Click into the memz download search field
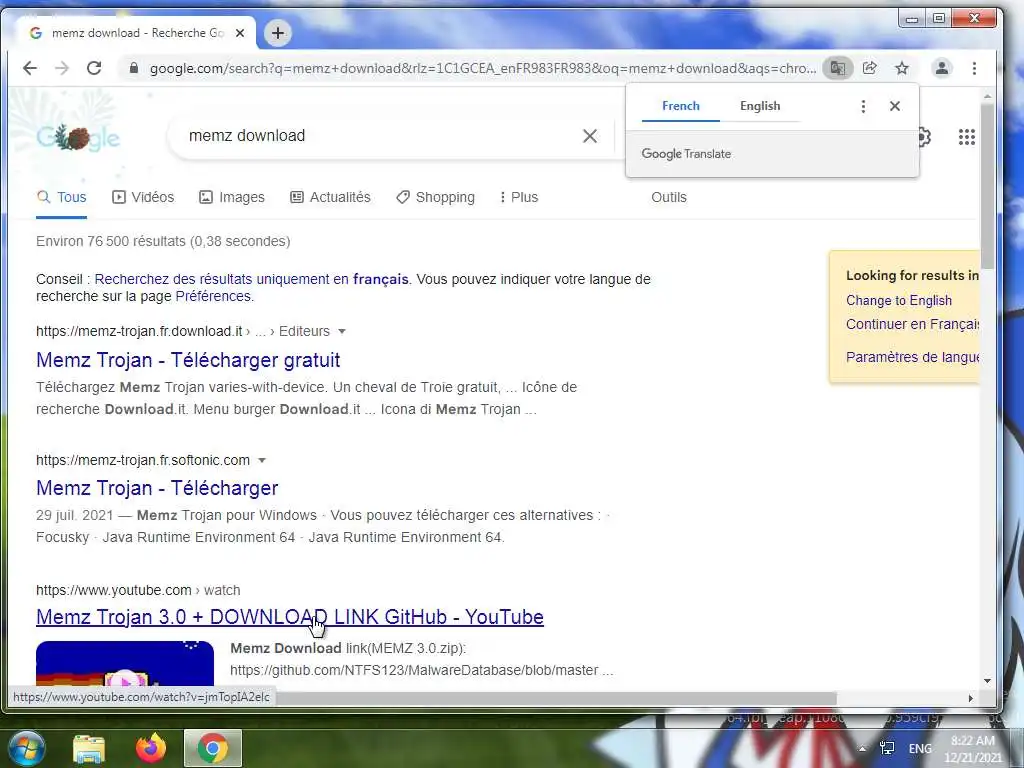This screenshot has height=768, width=1024. 379,136
